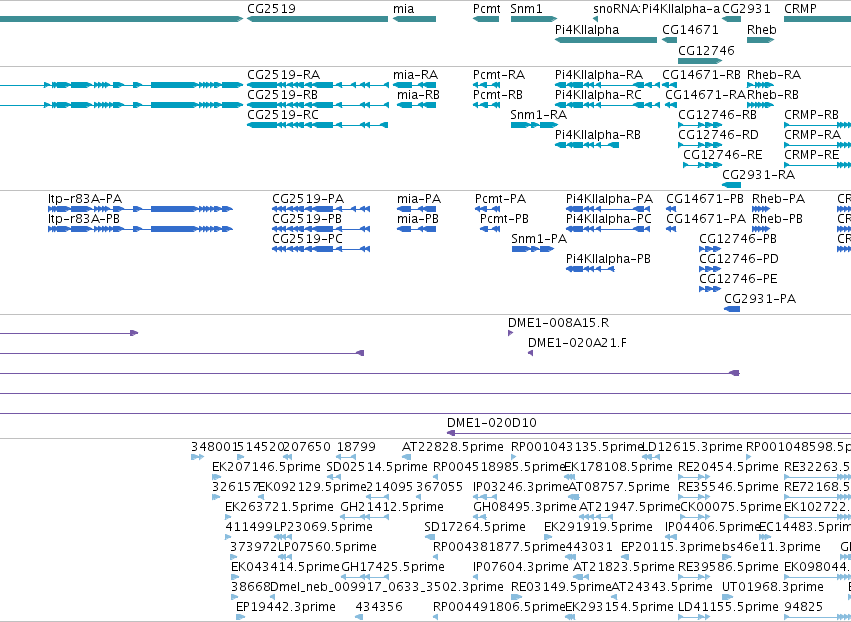Select EST EP19442.3prime
851x622 pixels.
[239, 617]
